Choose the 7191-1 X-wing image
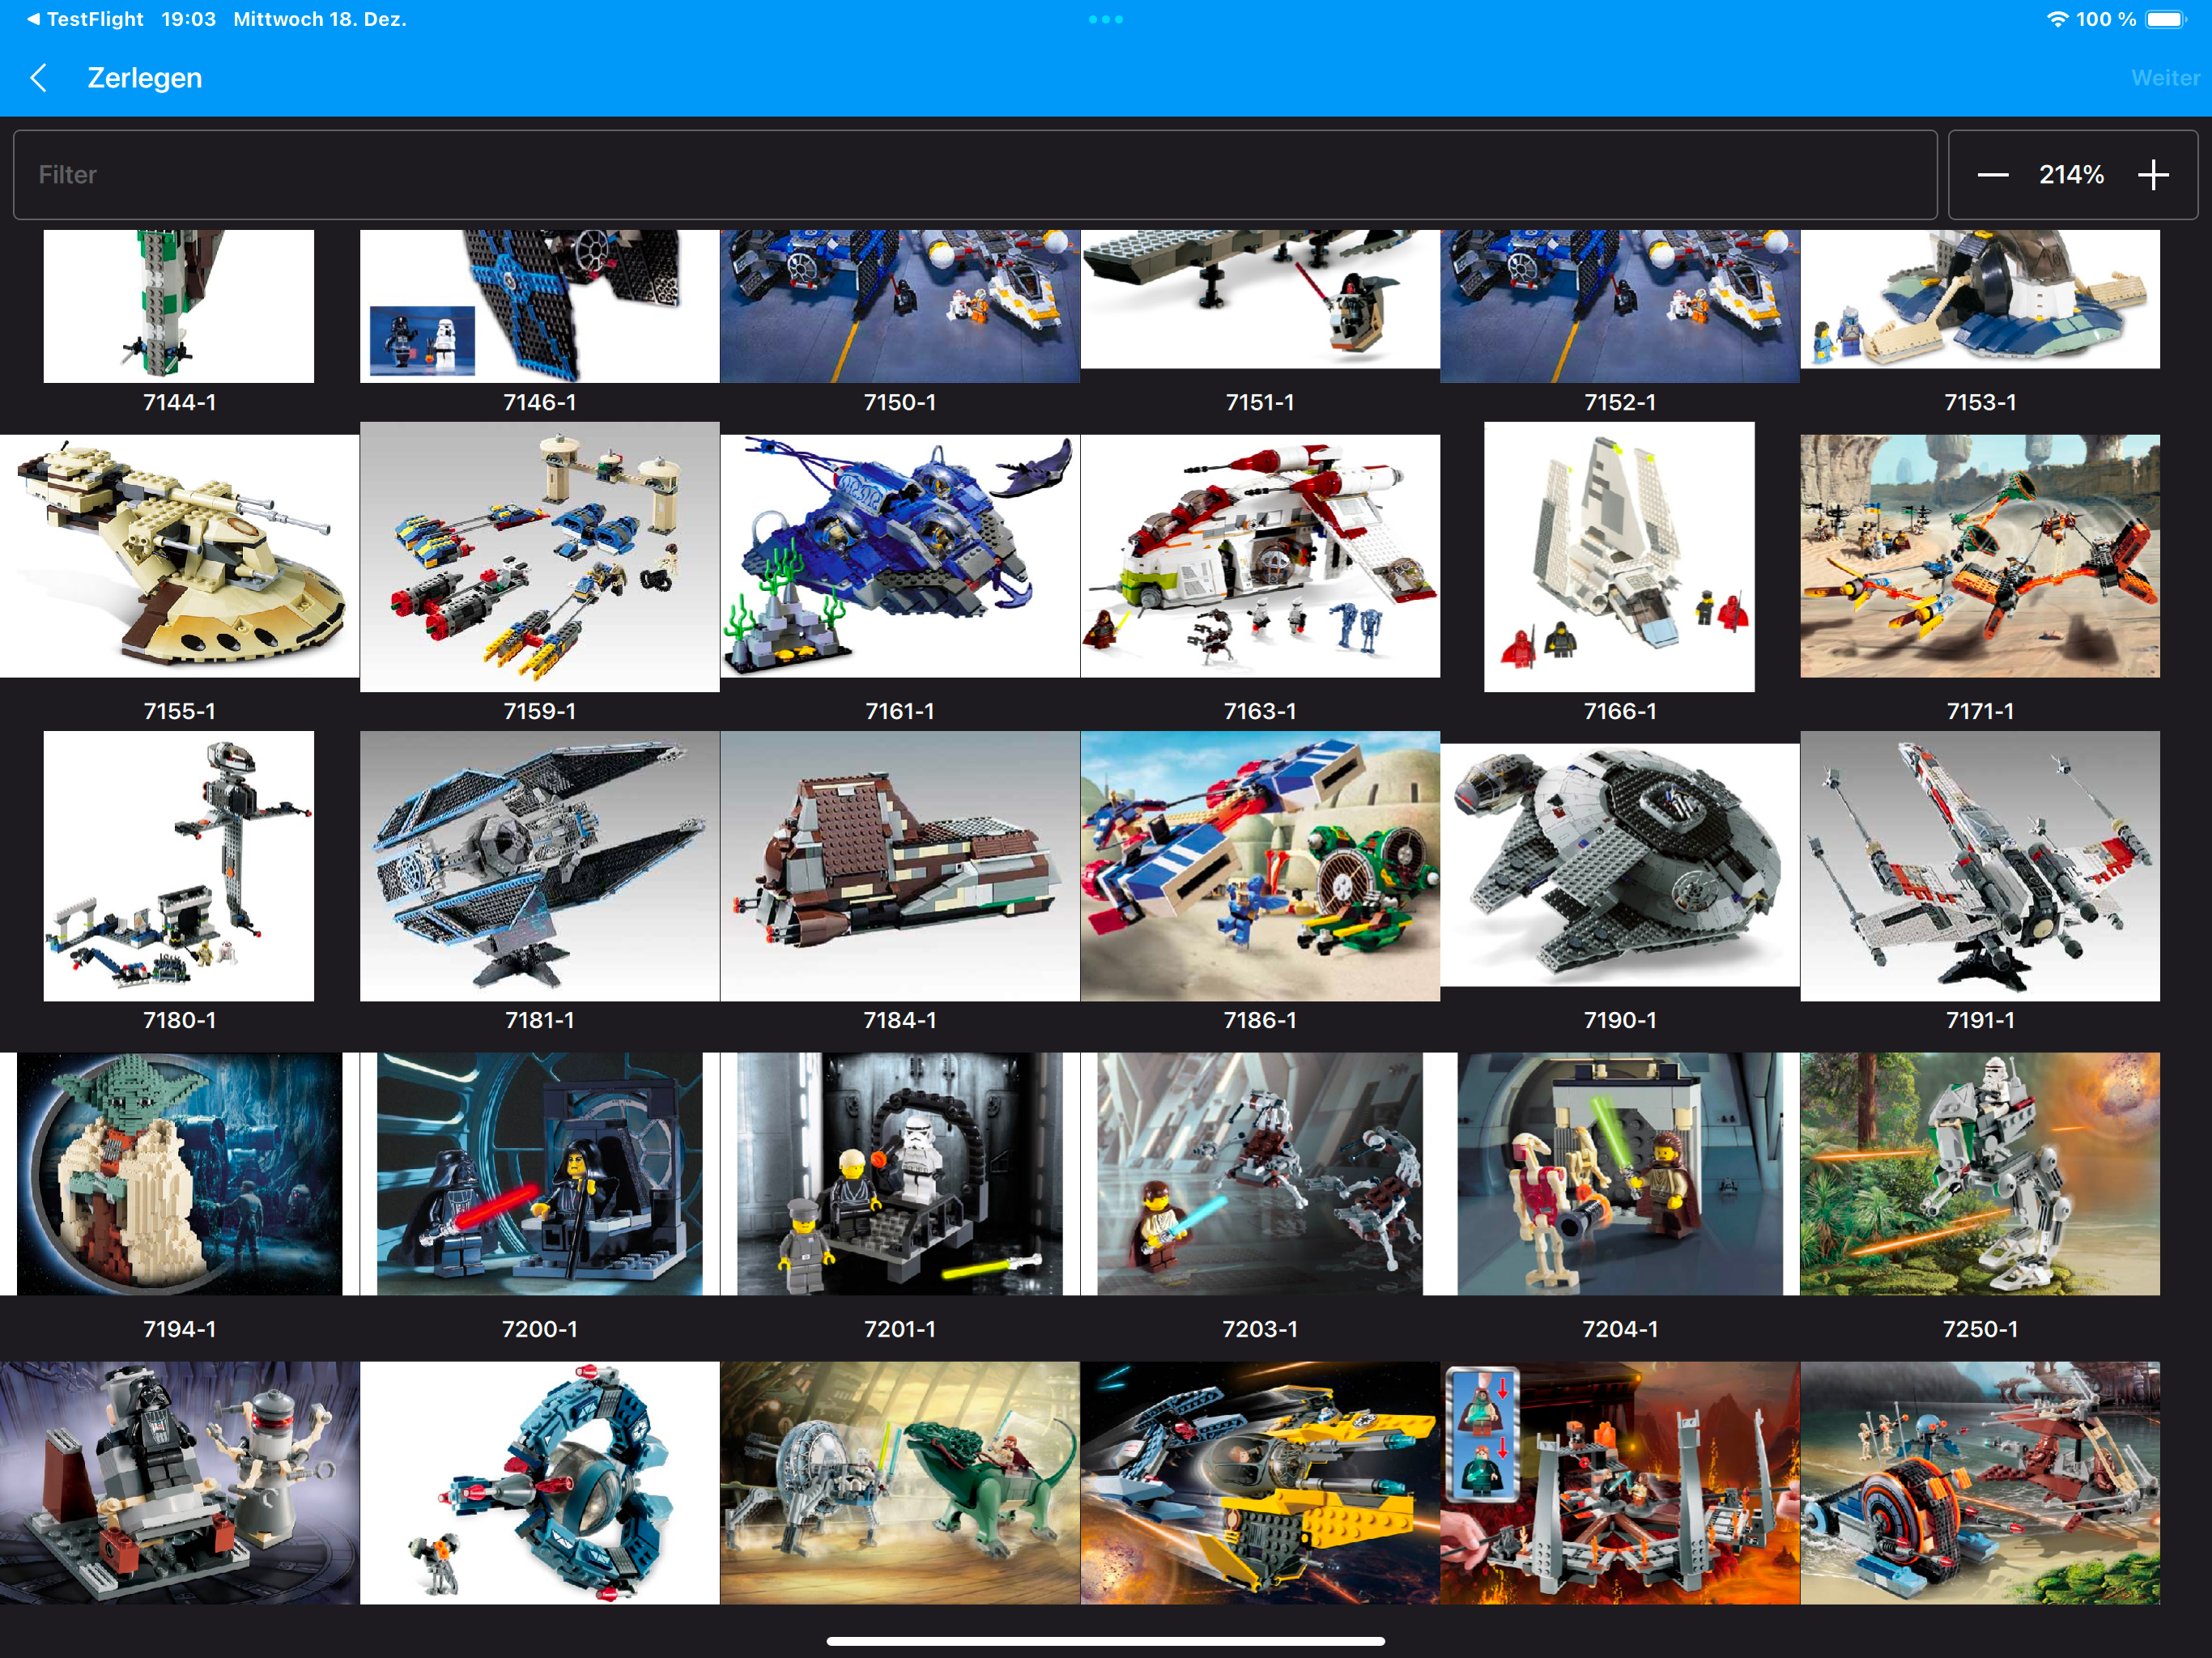This screenshot has width=2212, height=1658. pyautogui.click(x=1980, y=866)
